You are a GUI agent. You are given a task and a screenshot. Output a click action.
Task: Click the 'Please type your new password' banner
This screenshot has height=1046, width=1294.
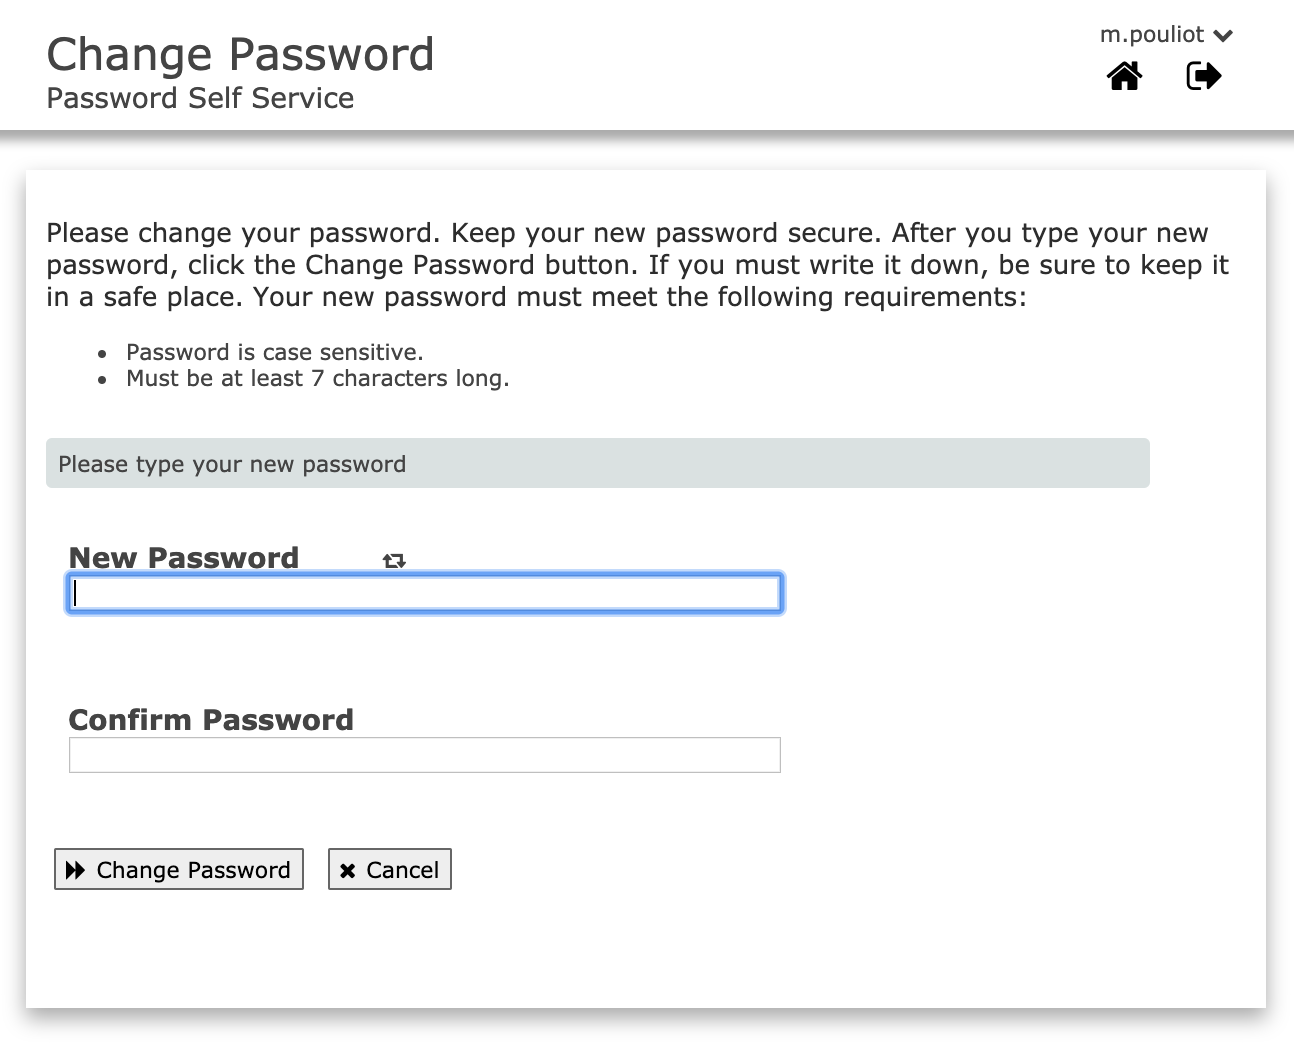point(597,464)
